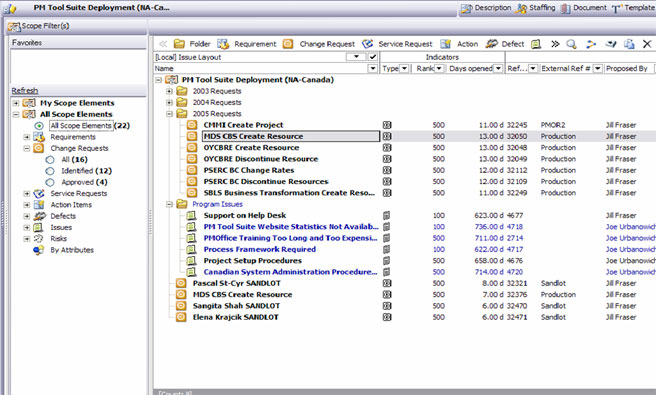Select Sangita Shah SANDLOT row
The image size is (656, 395).
coord(236,306)
